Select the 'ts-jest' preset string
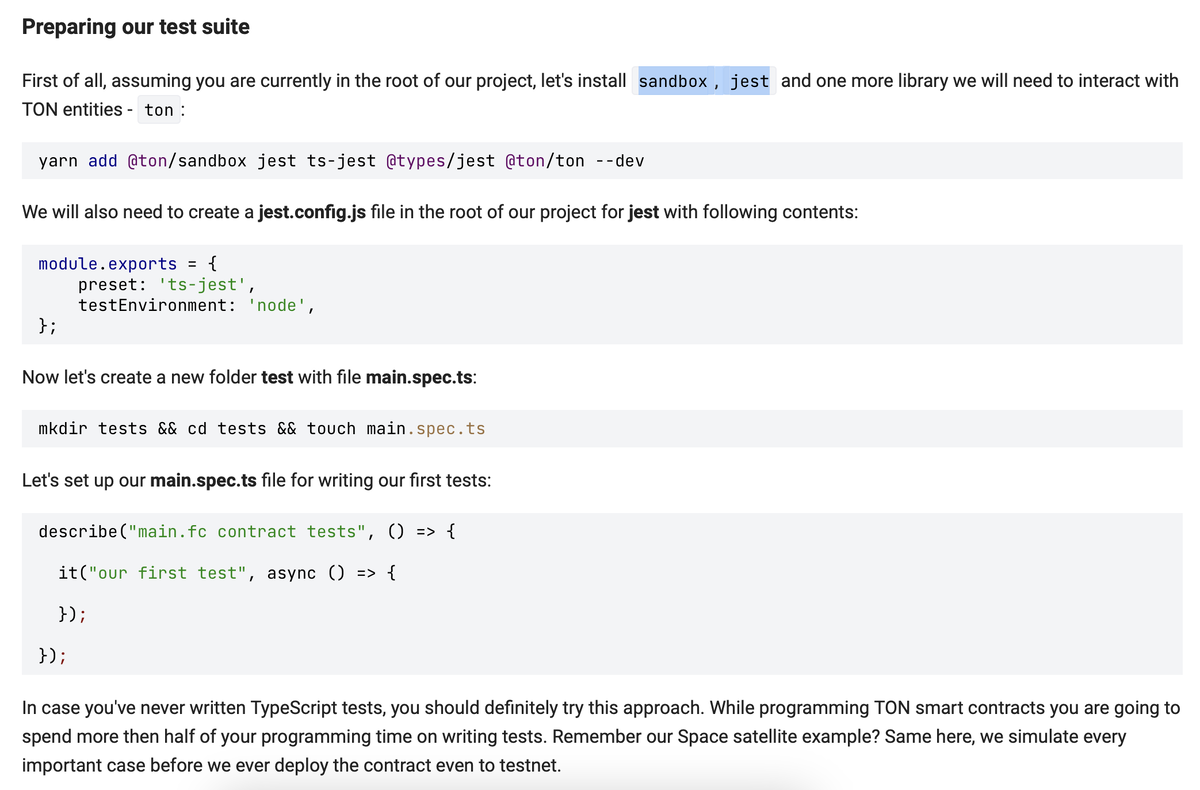Screen dimensions: 1200x790 tap(203, 284)
